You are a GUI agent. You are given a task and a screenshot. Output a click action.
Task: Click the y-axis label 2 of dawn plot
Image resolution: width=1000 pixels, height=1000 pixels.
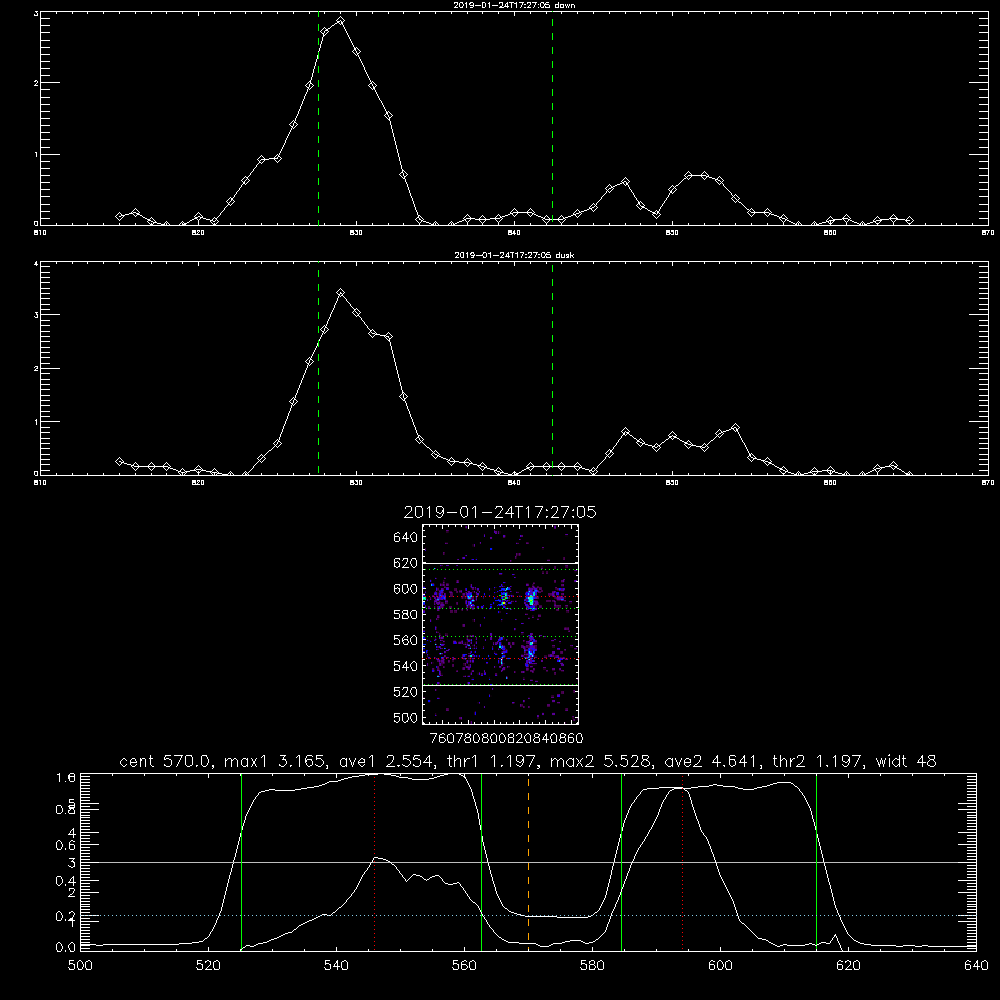tap(36, 83)
